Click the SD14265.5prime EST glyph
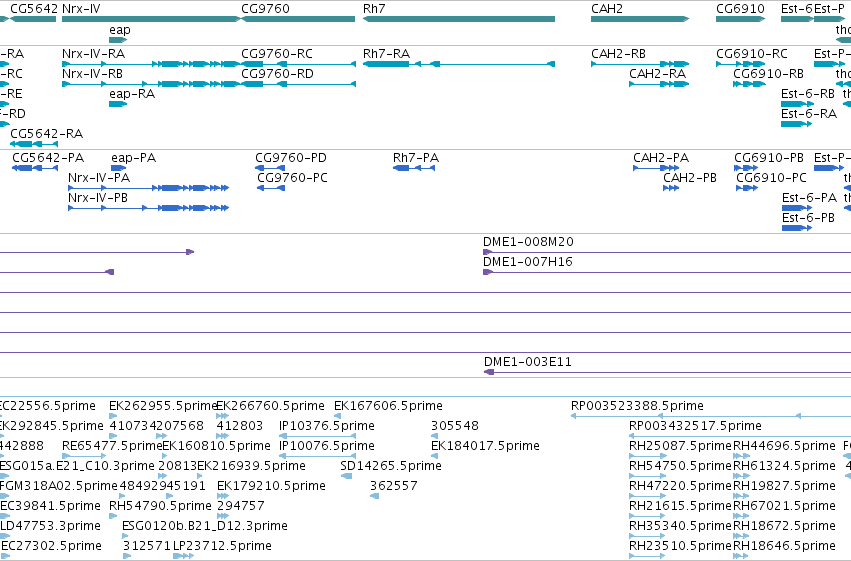 point(346,476)
